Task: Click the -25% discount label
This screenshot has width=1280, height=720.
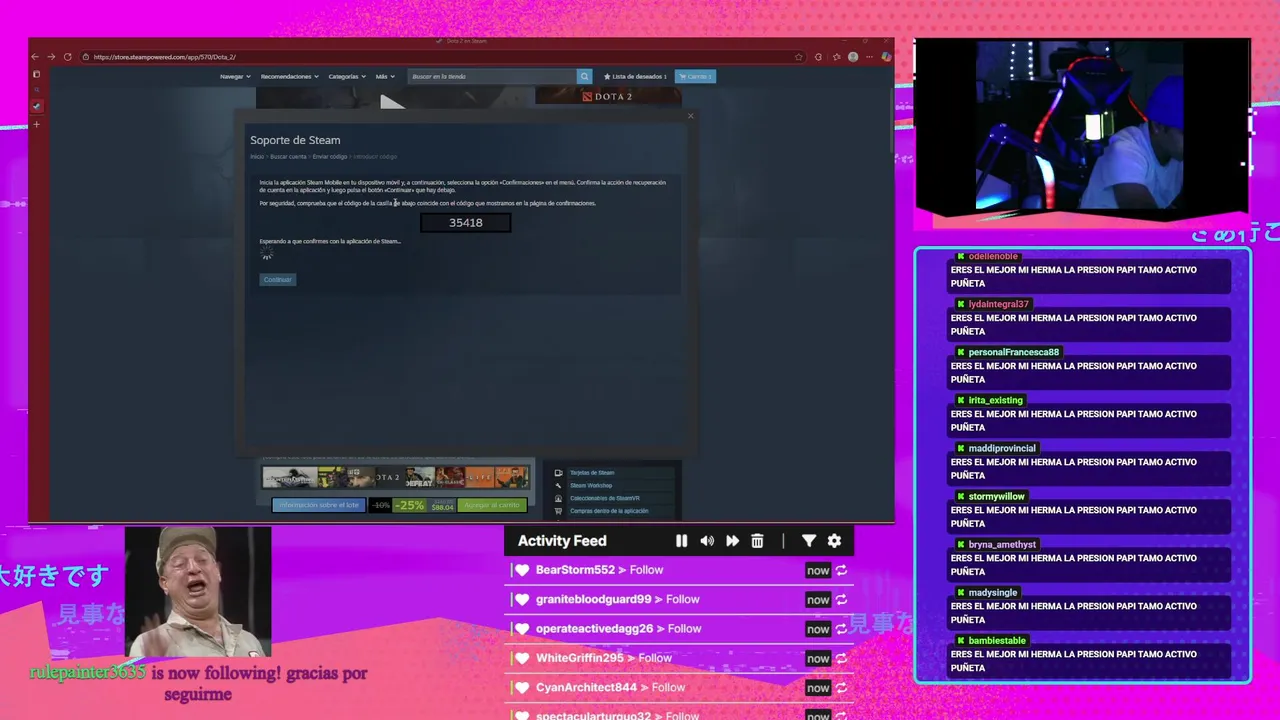Action: pos(409,505)
